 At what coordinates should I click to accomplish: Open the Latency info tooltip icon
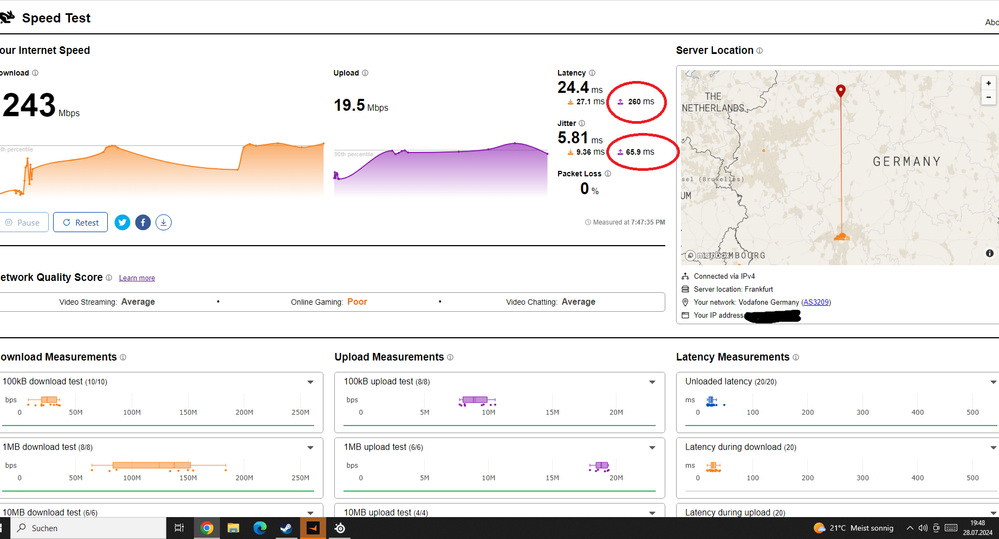(x=592, y=73)
